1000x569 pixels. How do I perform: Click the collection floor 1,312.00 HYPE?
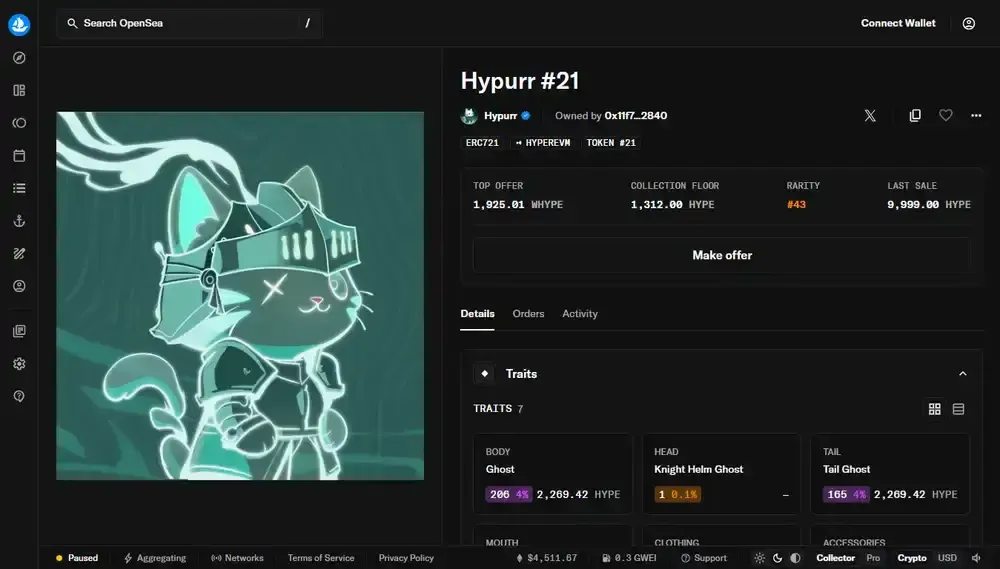coord(672,205)
